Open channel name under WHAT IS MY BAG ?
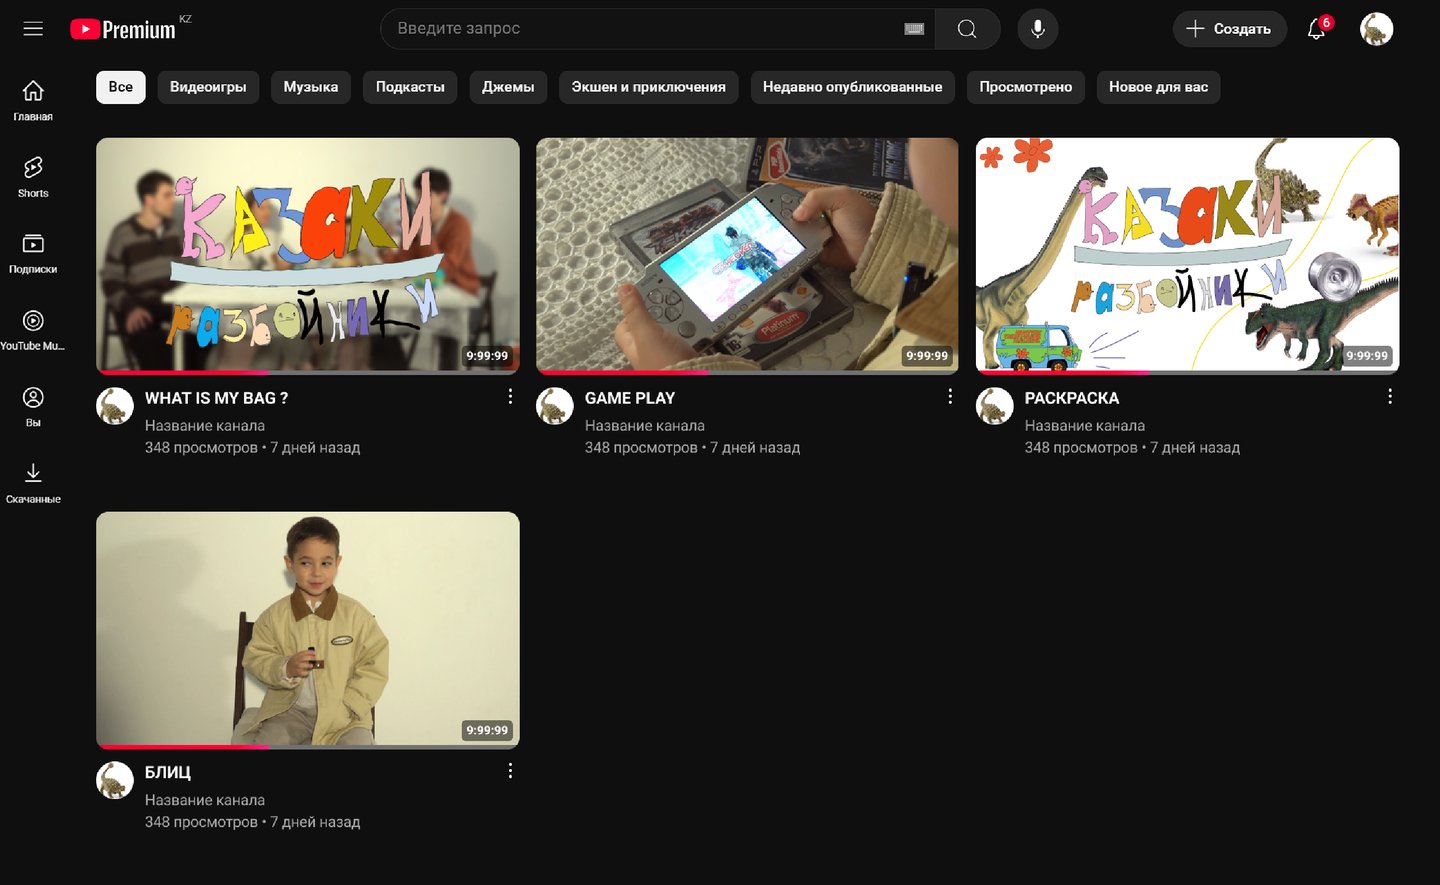The width and height of the screenshot is (1440, 885). pyautogui.click(x=205, y=426)
